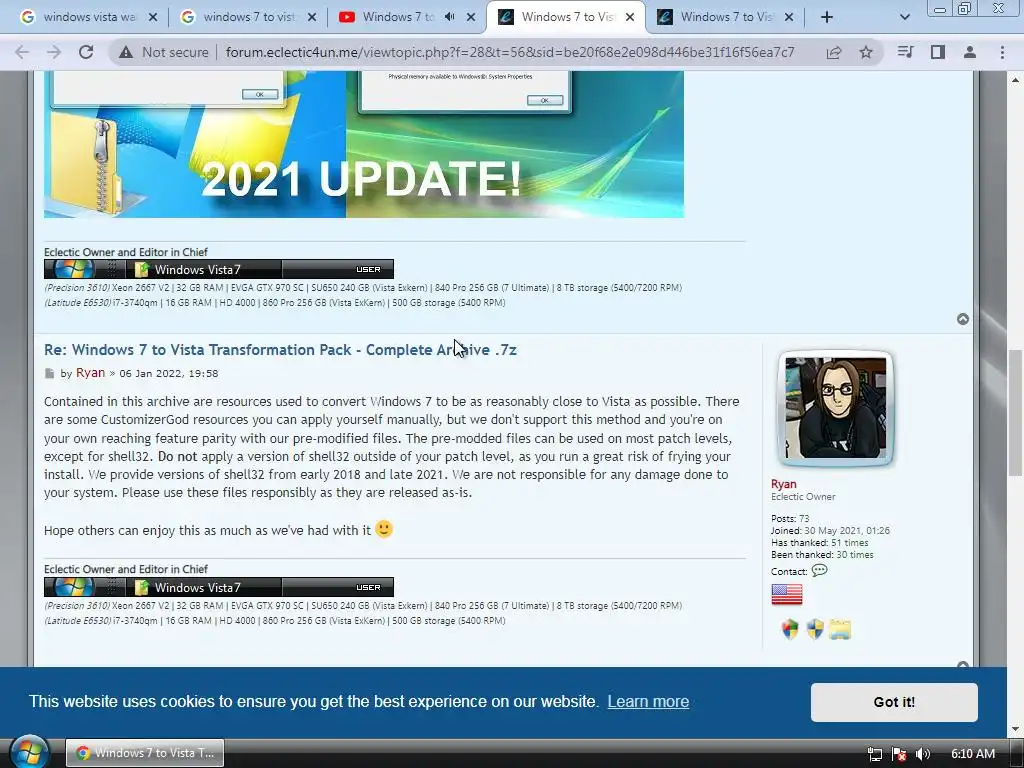Click upper Windows Vista 7 user bar

(219, 269)
